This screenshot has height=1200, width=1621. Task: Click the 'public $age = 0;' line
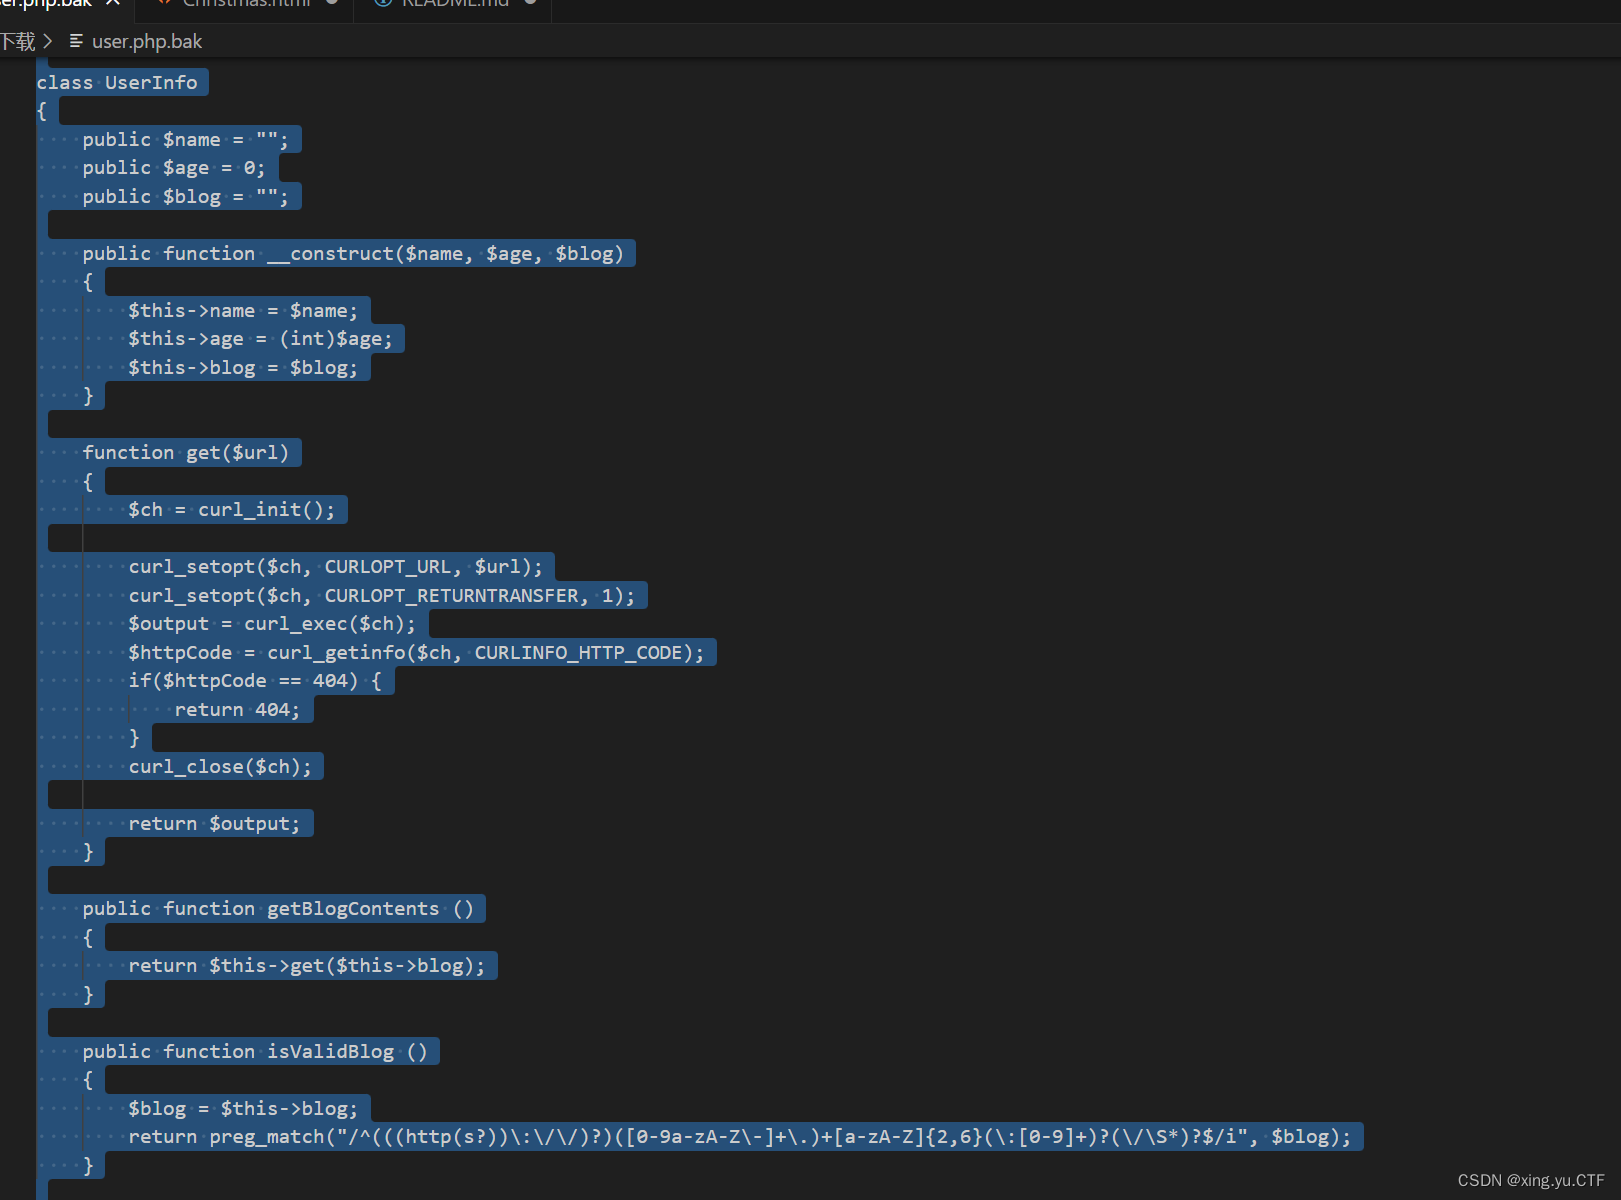(x=174, y=168)
